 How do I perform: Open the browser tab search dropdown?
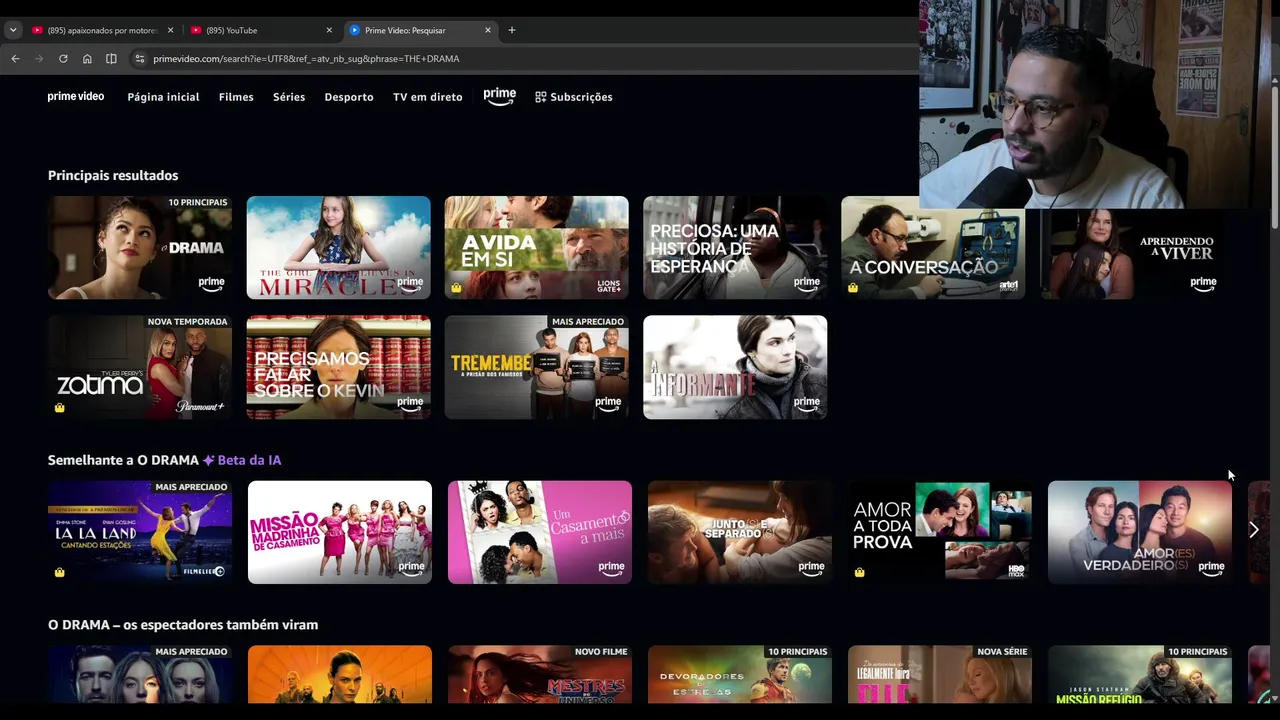(13, 30)
